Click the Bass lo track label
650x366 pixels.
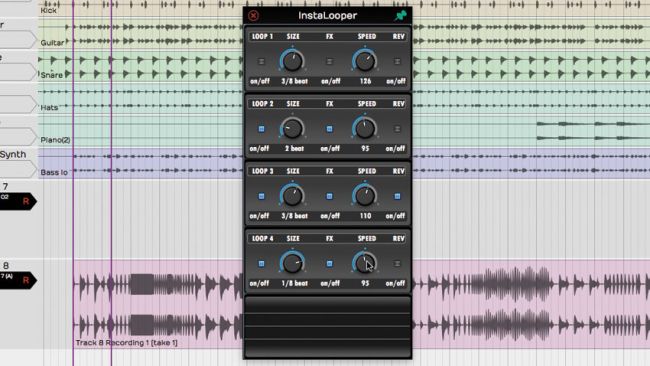(x=54, y=172)
